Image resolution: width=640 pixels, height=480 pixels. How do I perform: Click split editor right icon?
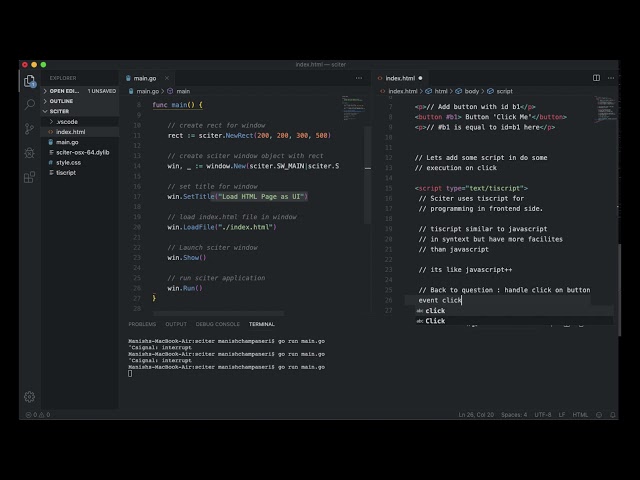pos(596,78)
